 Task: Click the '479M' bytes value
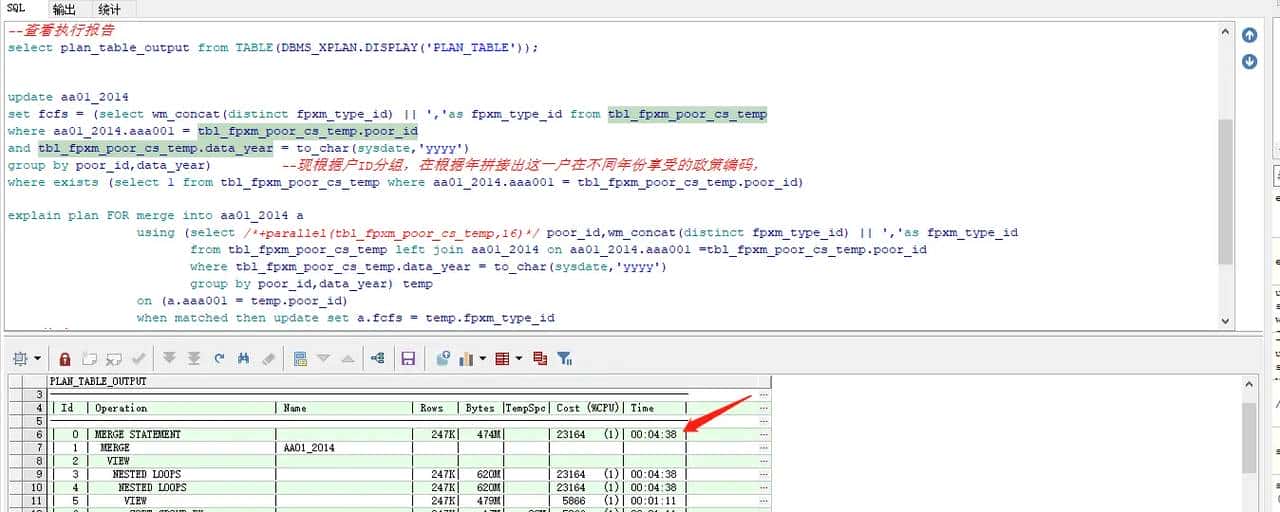point(489,500)
